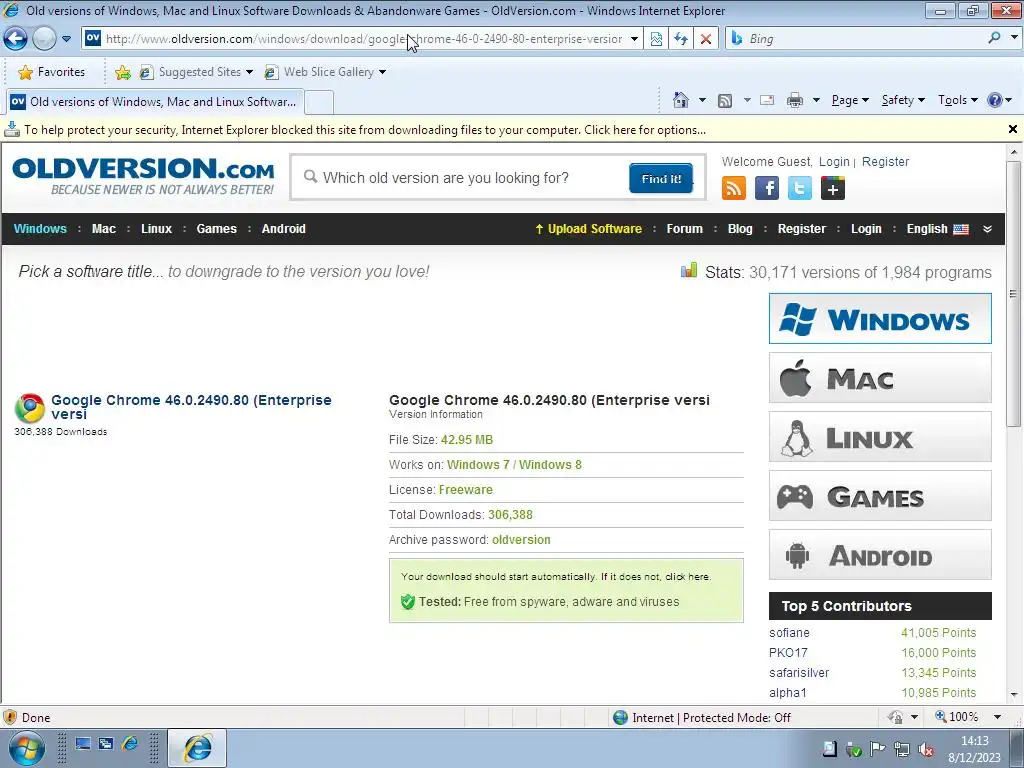Click the blocked download information bar
The width and height of the screenshot is (1024, 768).
[x=503, y=130]
